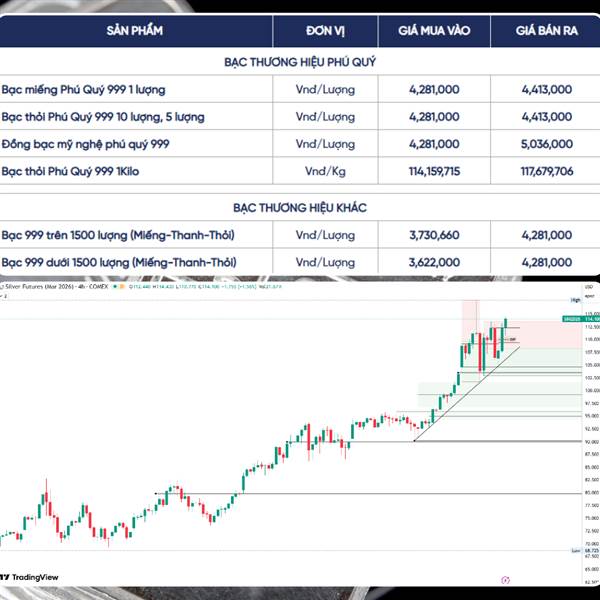Image resolution: width=600 pixels, height=600 pixels.
Task: Click buy price 3,730,660
Action: [434, 235]
